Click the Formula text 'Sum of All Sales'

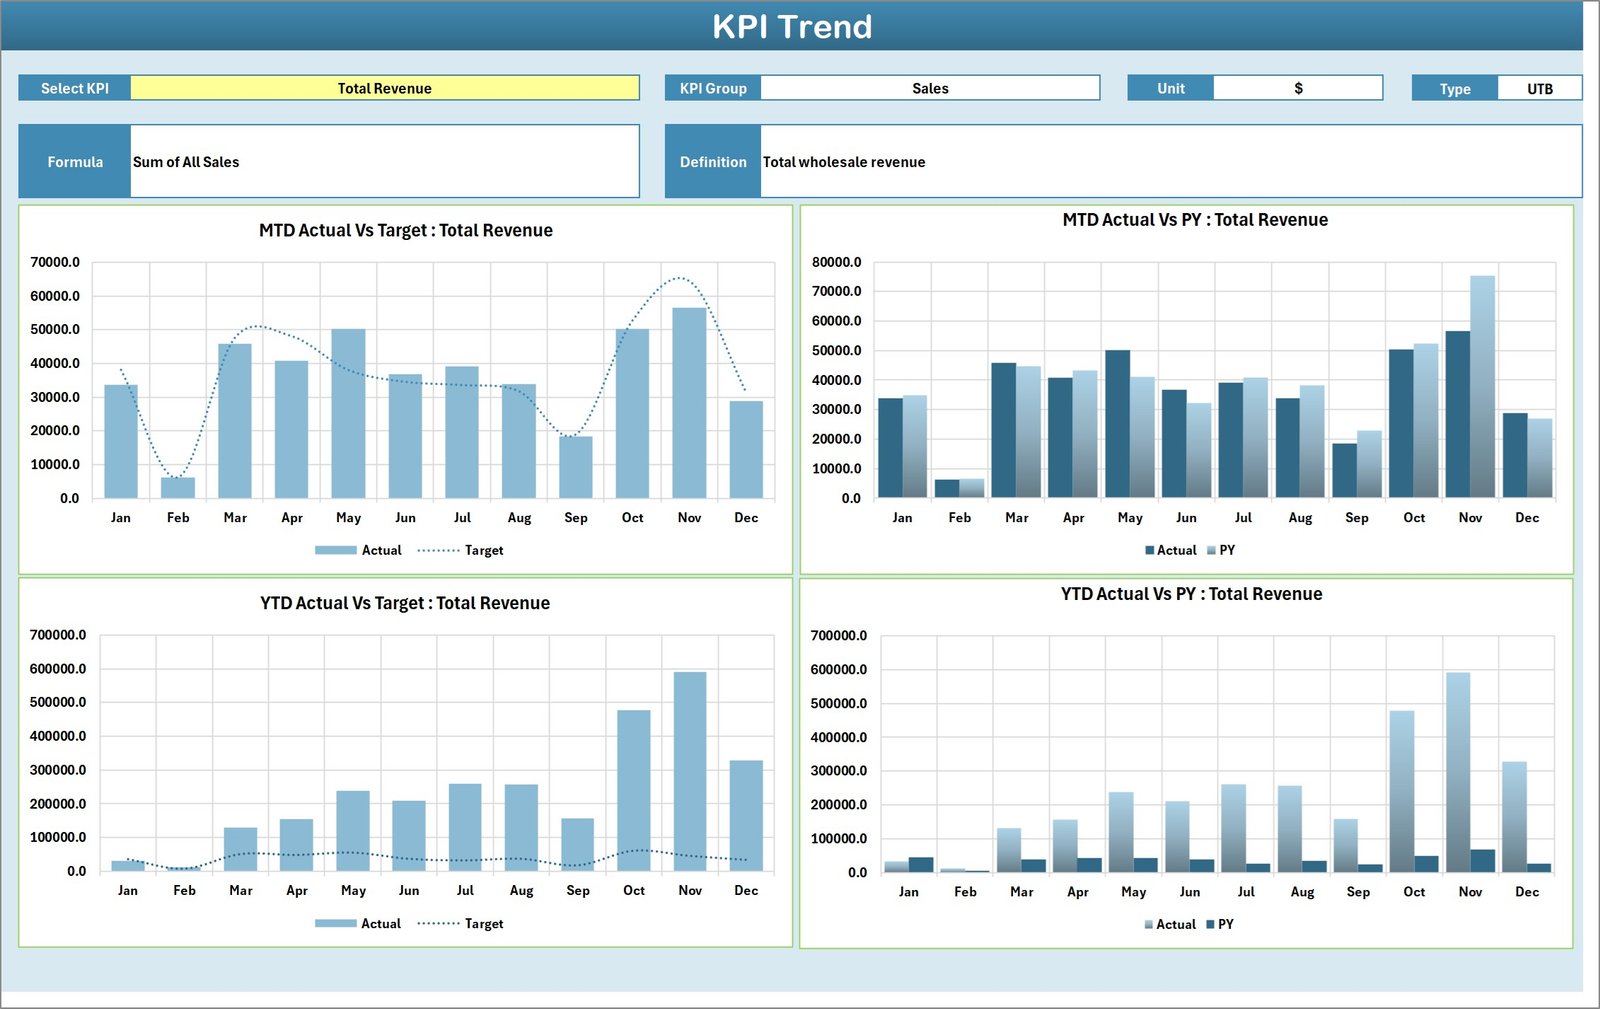coord(186,161)
